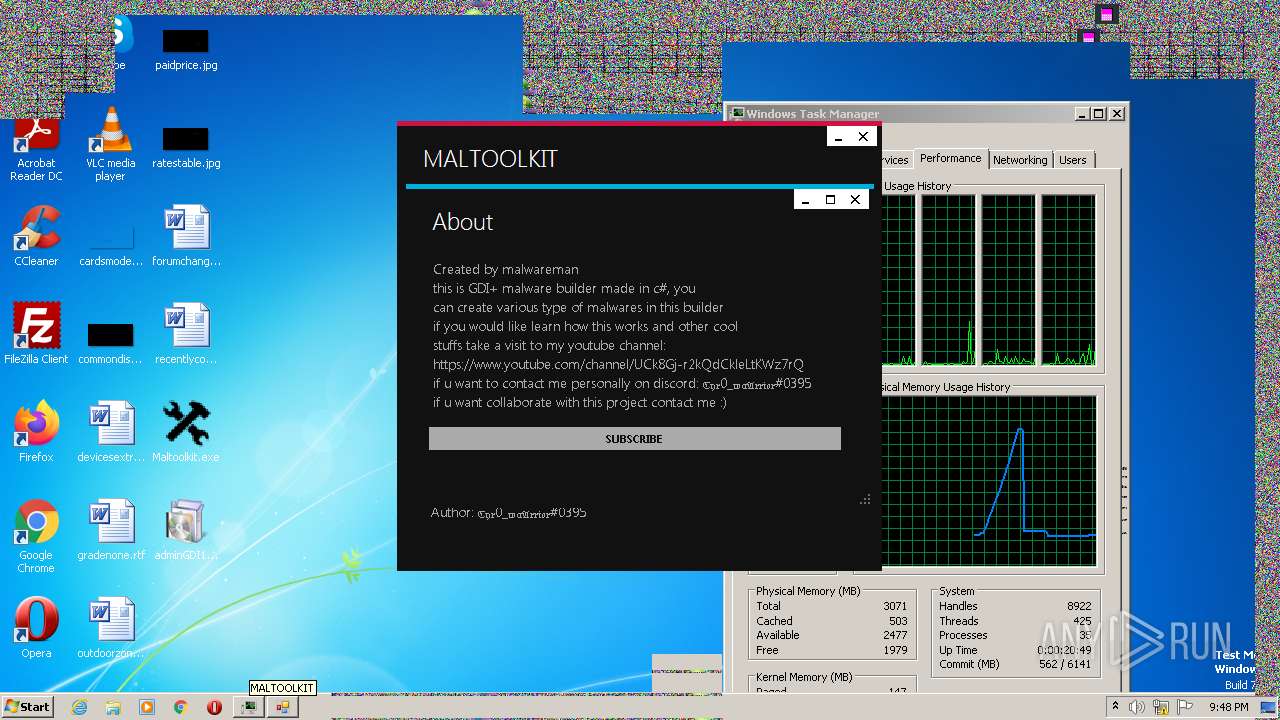Close the About dialog

coord(855,200)
